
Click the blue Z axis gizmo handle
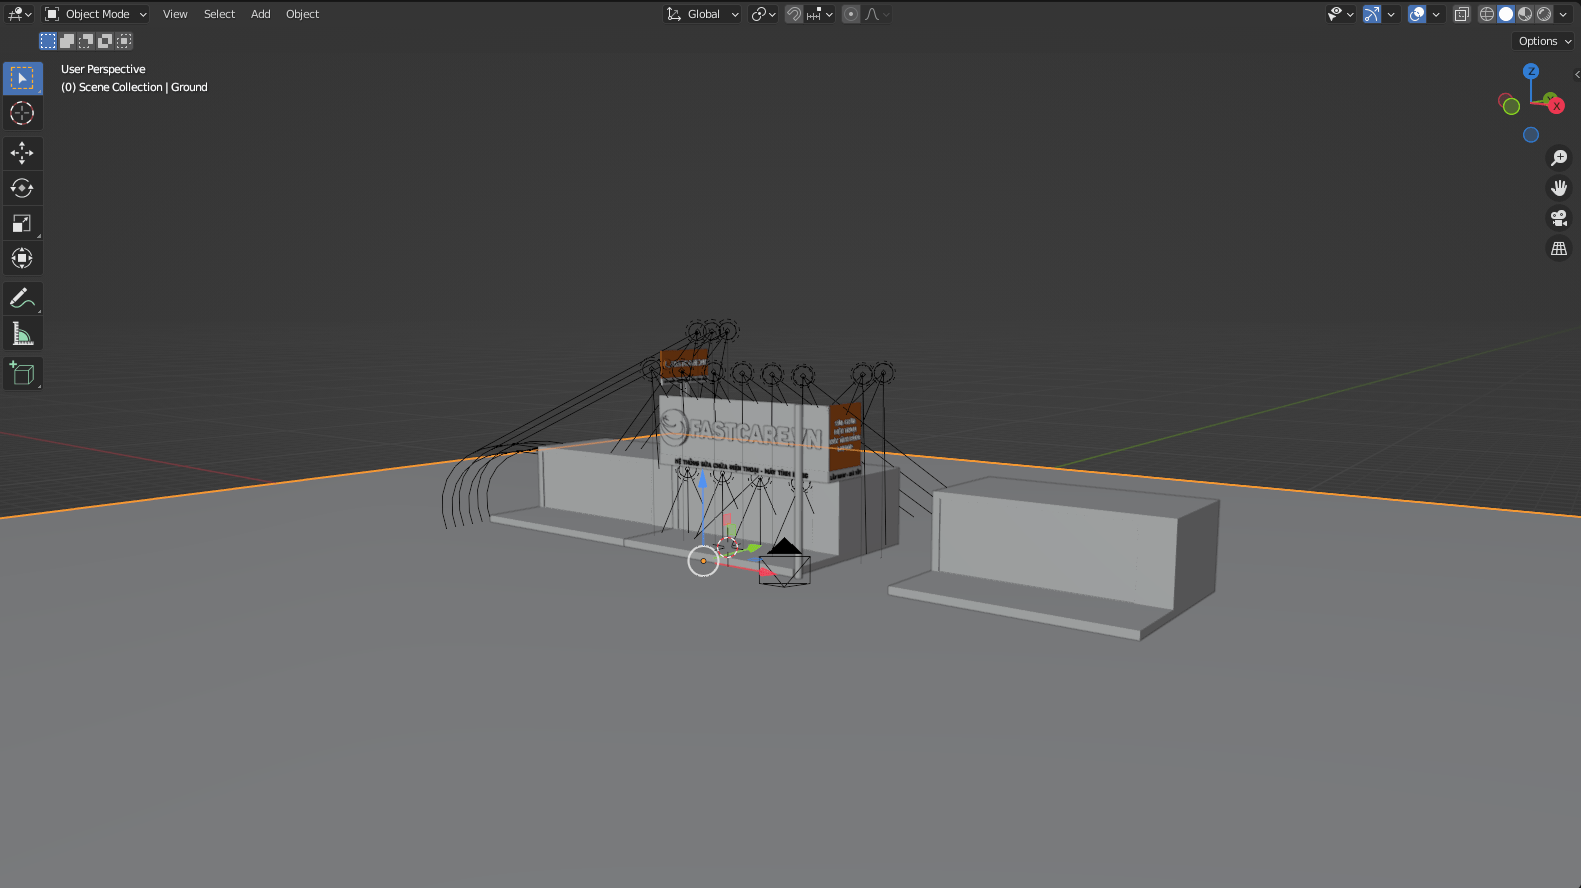(x=1530, y=71)
